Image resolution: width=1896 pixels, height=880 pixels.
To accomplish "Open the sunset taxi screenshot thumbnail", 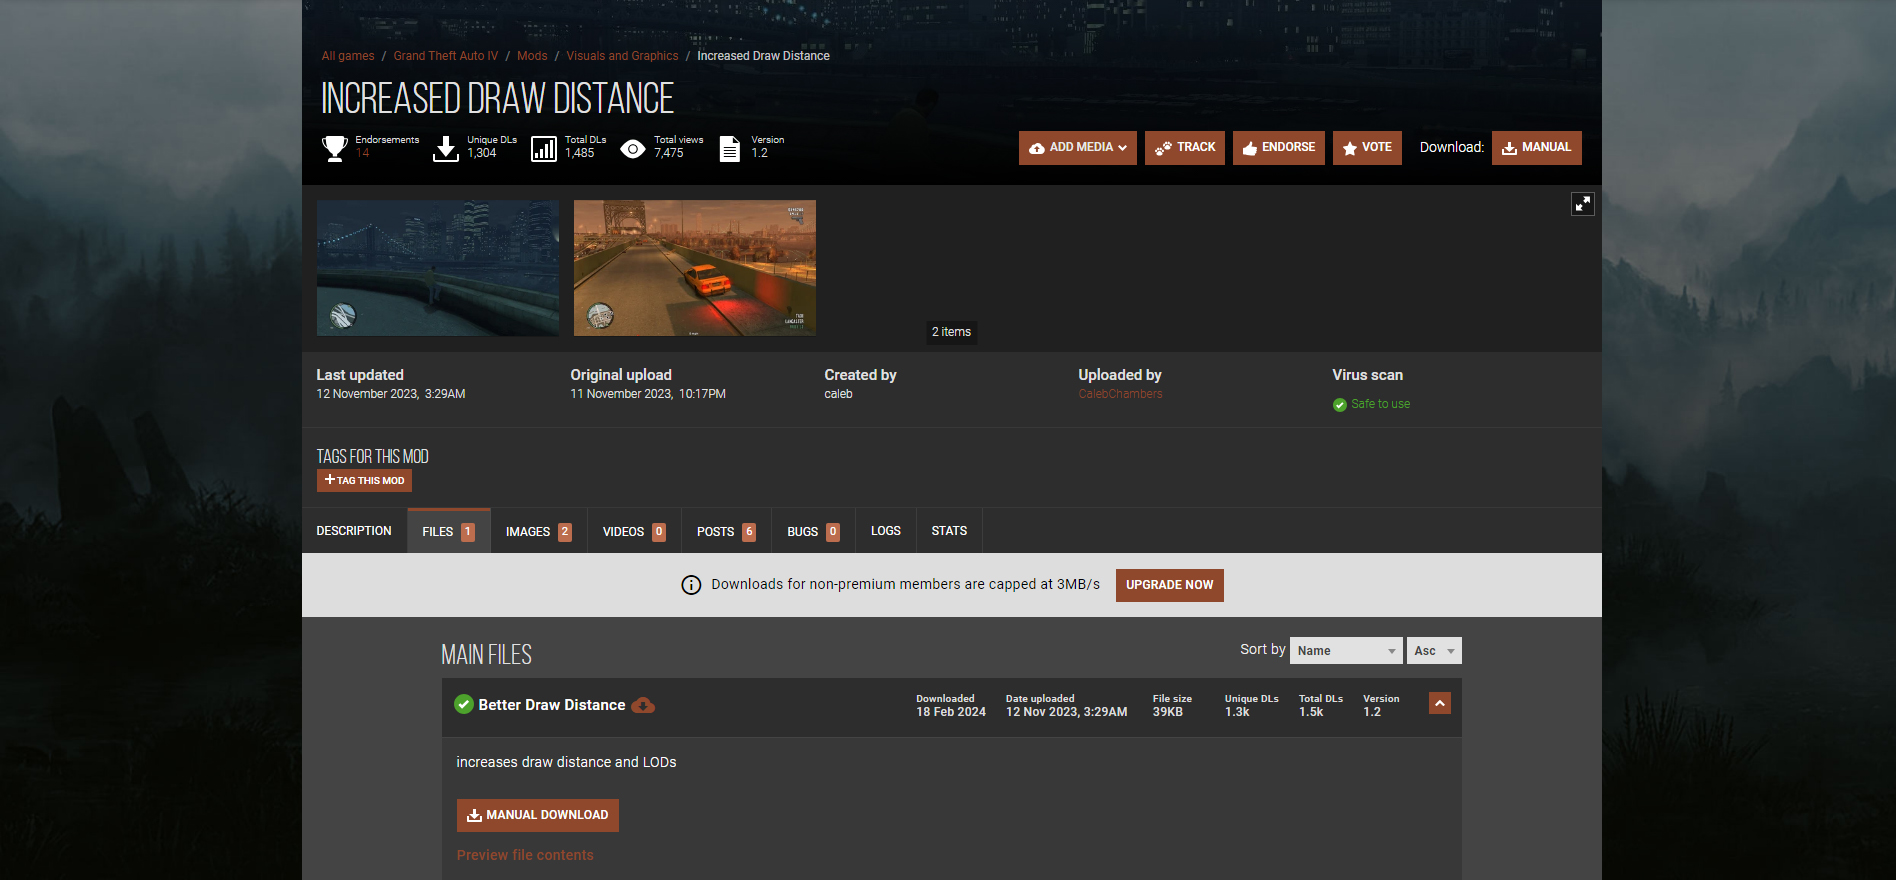I will click(x=695, y=268).
